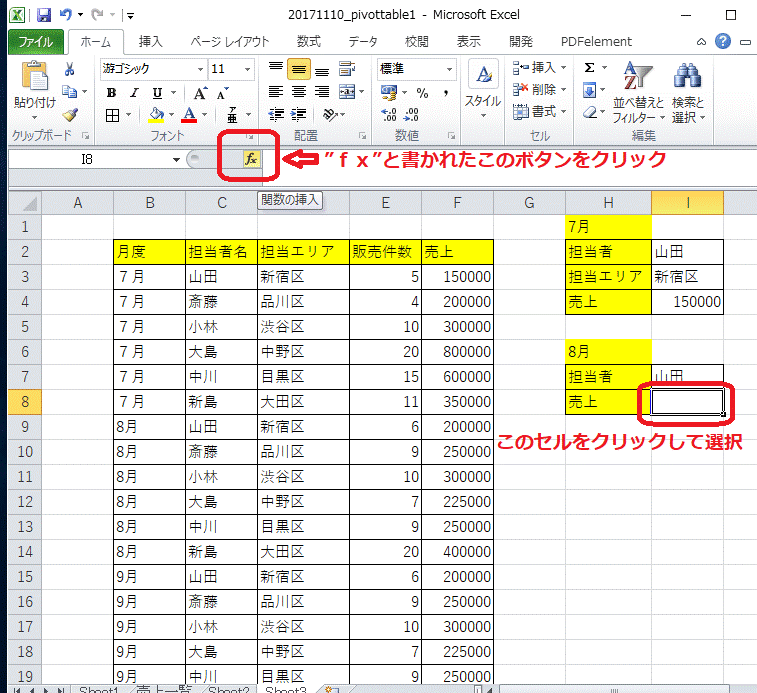Click the green ファイル button
The image size is (757, 693).
36,41
